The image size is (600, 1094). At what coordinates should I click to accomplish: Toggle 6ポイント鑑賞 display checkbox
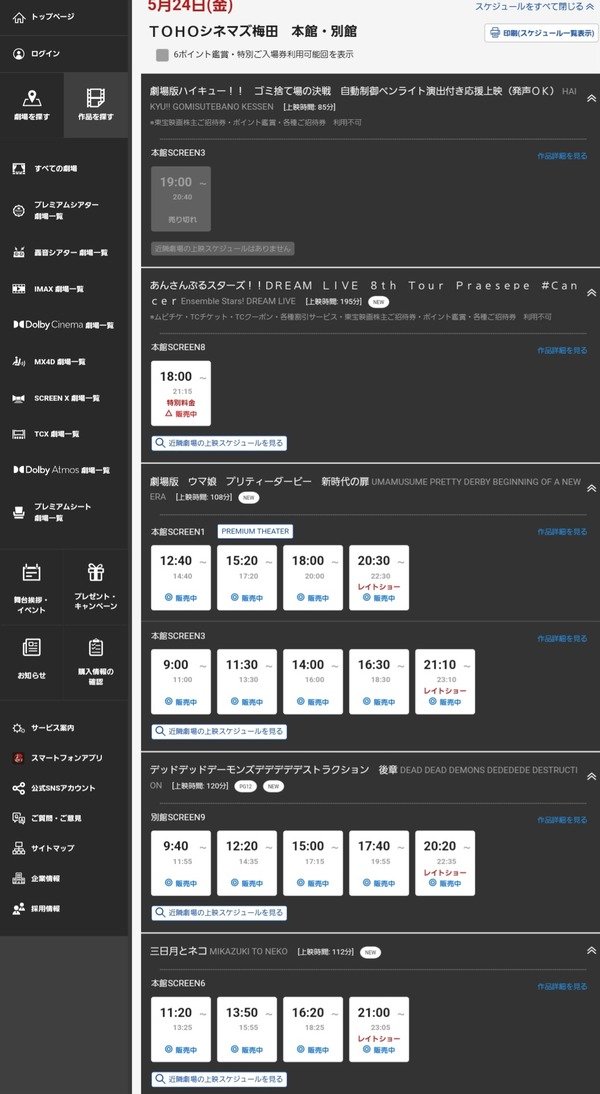click(x=162, y=55)
